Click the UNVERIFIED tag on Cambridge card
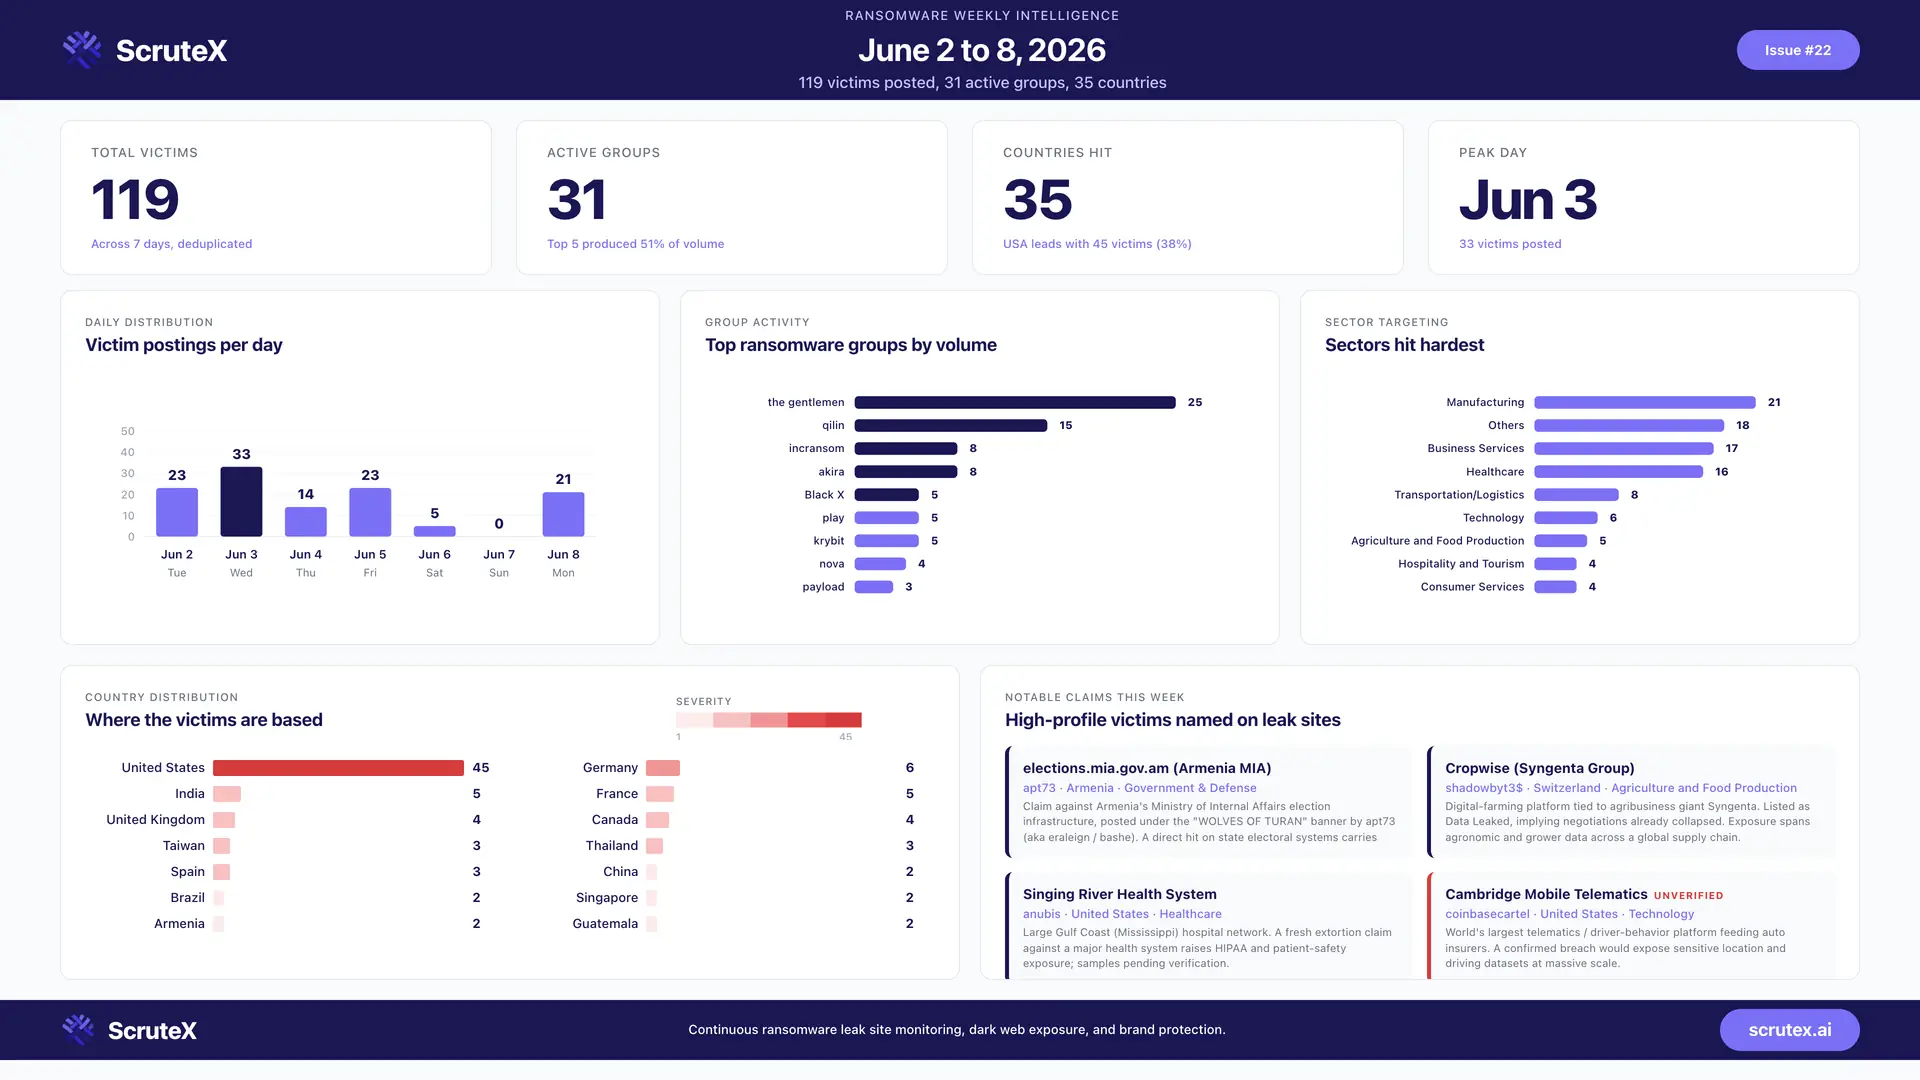 tap(1688, 896)
